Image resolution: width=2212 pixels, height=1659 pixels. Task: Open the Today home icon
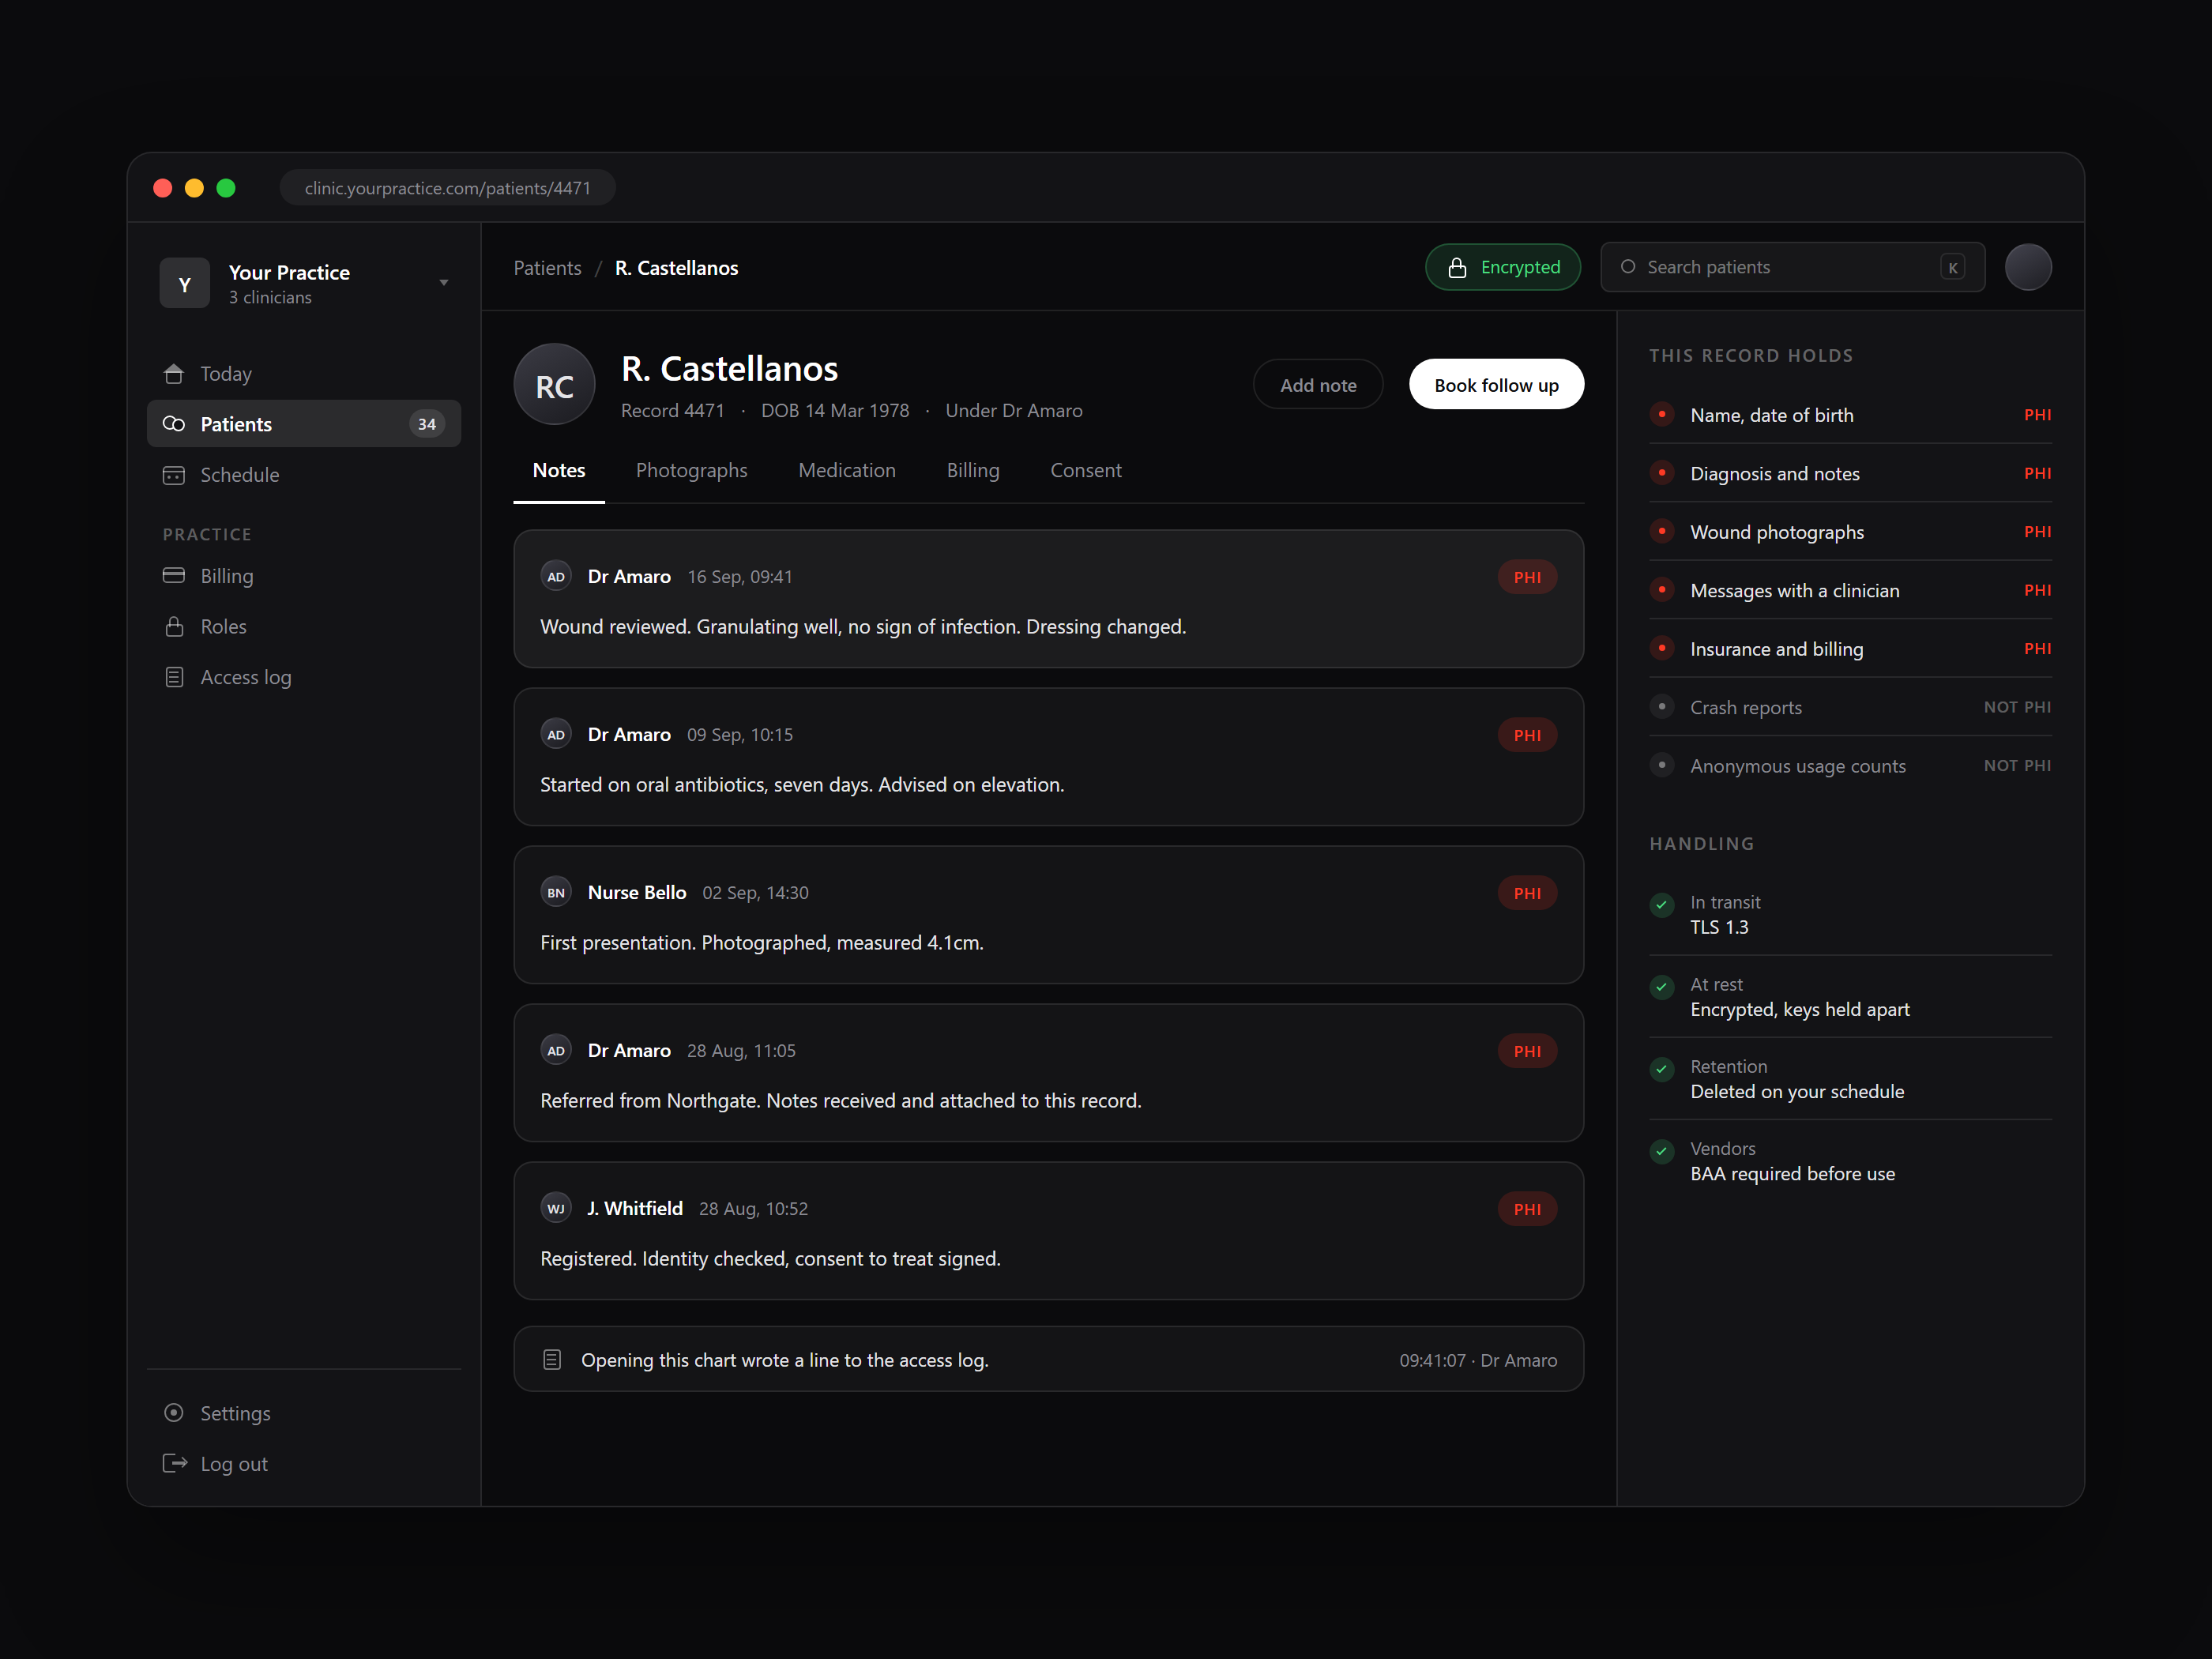coord(174,374)
